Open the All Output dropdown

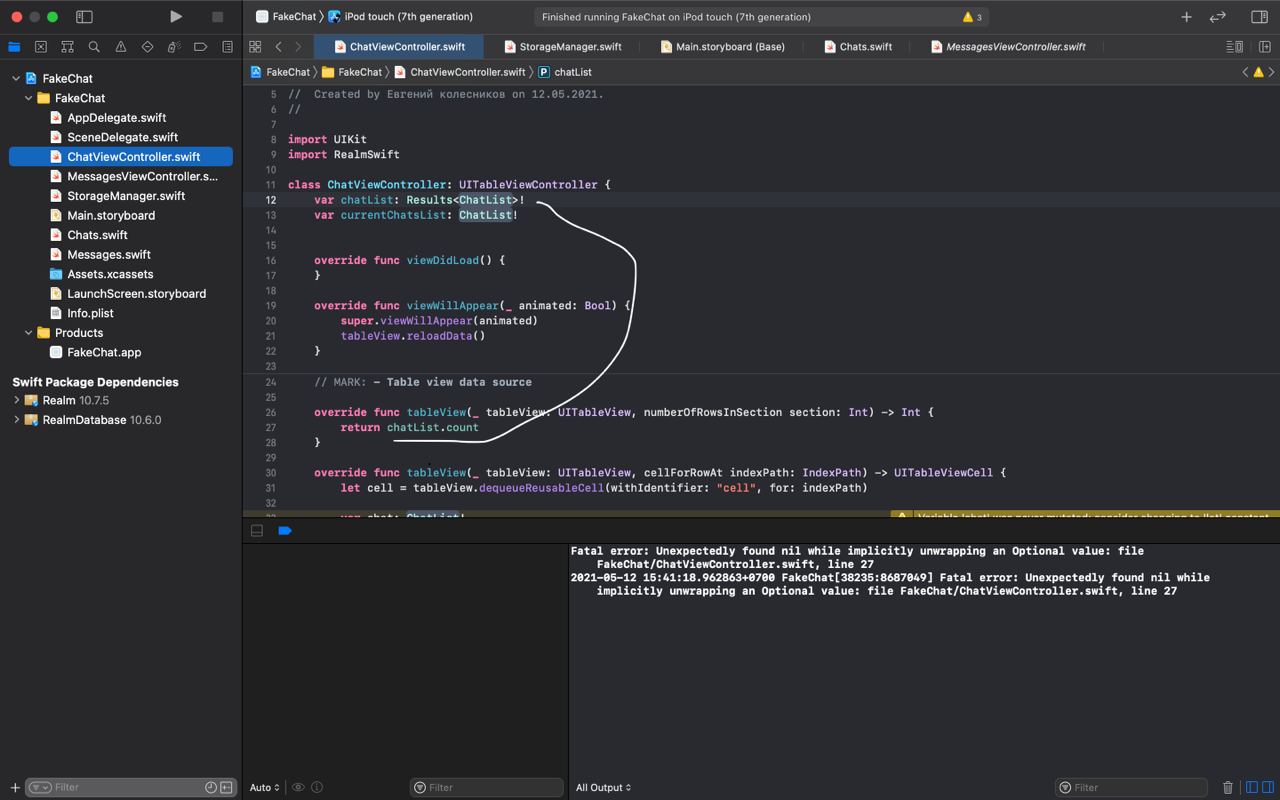click(x=603, y=788)
